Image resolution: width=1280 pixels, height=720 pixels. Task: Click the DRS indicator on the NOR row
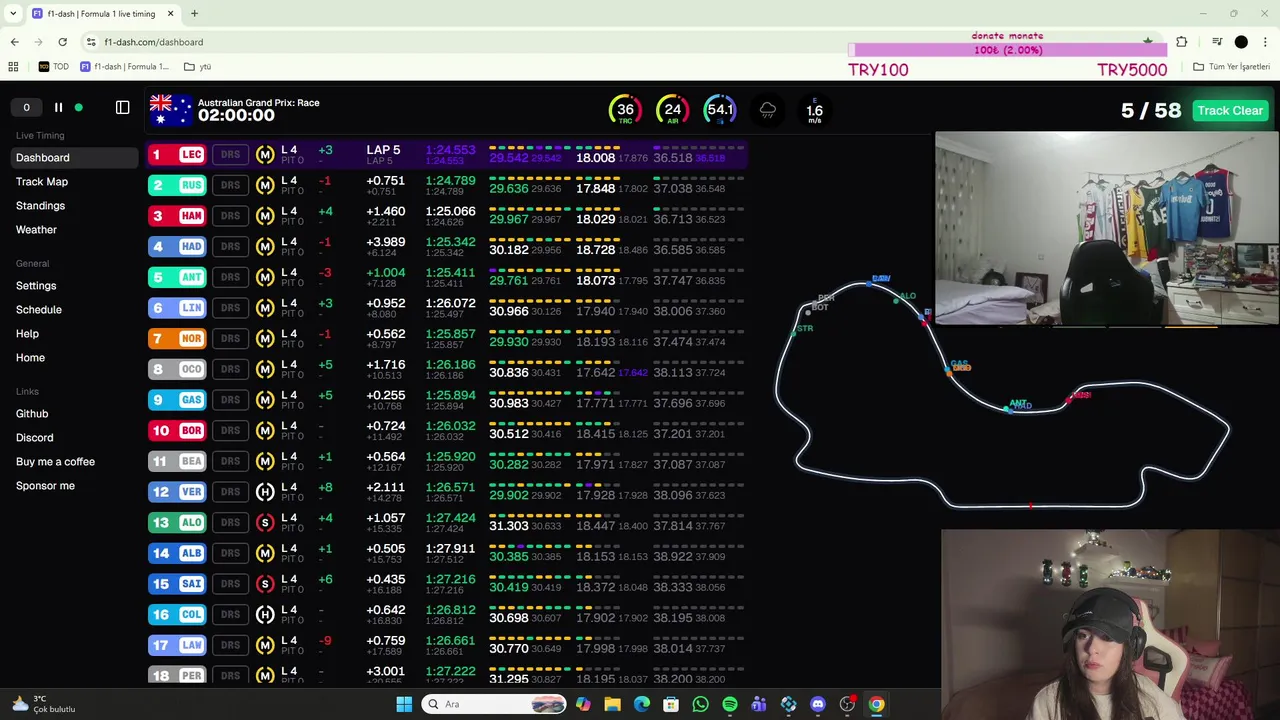tap(230, 338)
